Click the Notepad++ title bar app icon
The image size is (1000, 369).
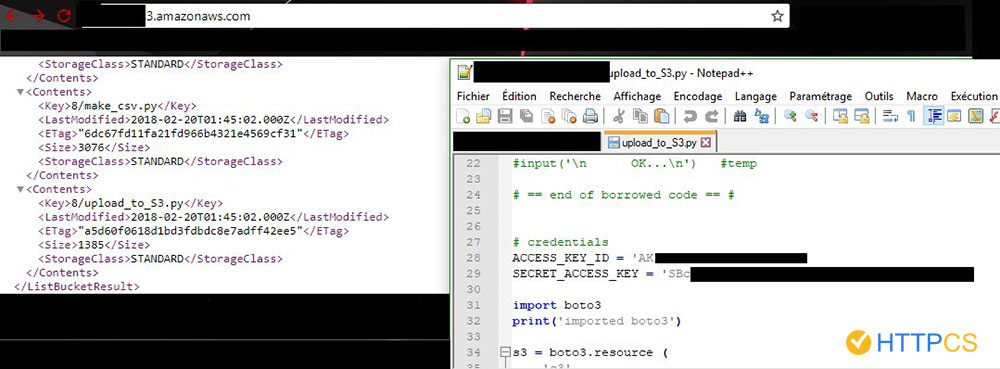(x=464, y=73)
